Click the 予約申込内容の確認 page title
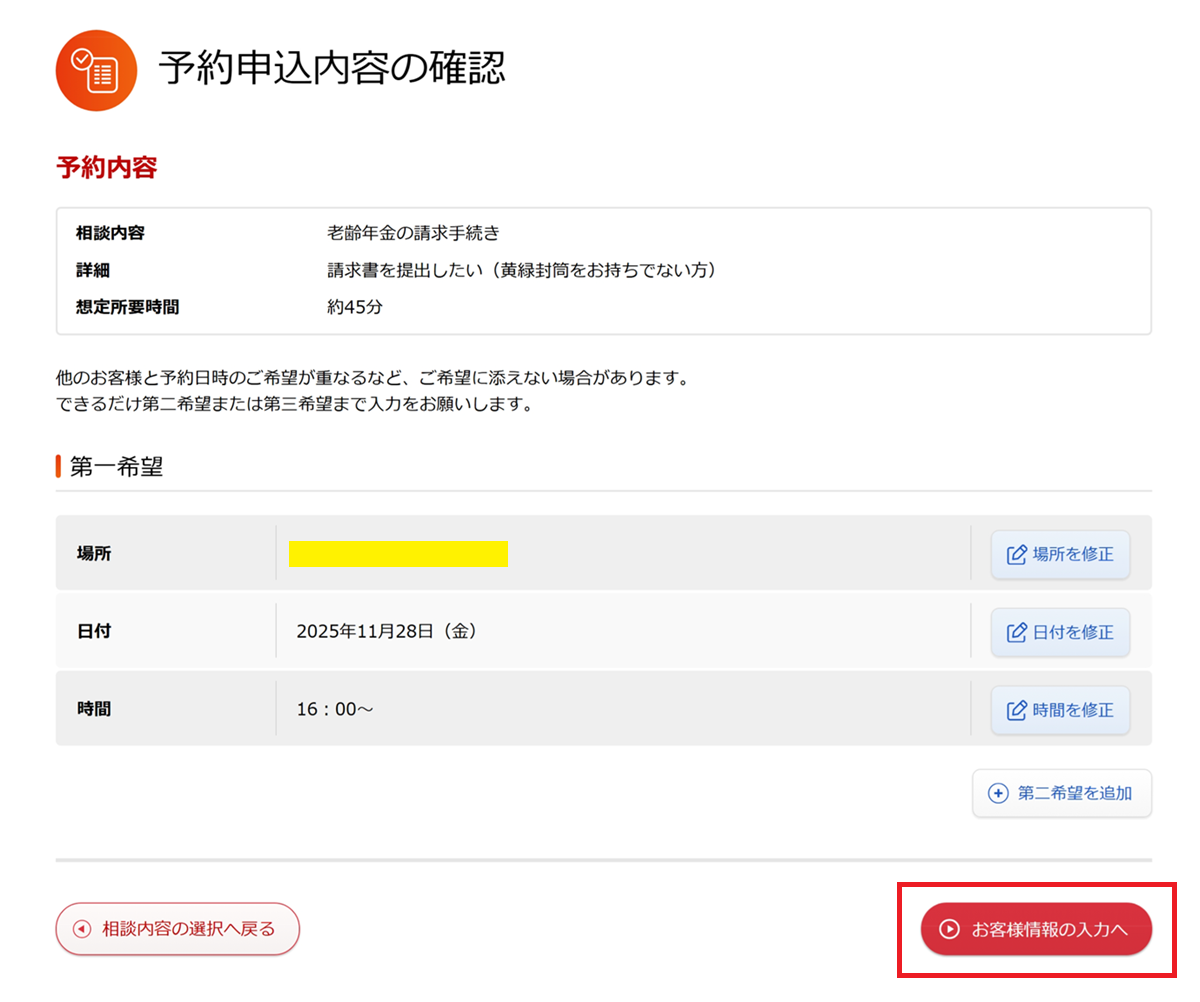This screenshot has width=1200, height=1002. tap(332, 69)
